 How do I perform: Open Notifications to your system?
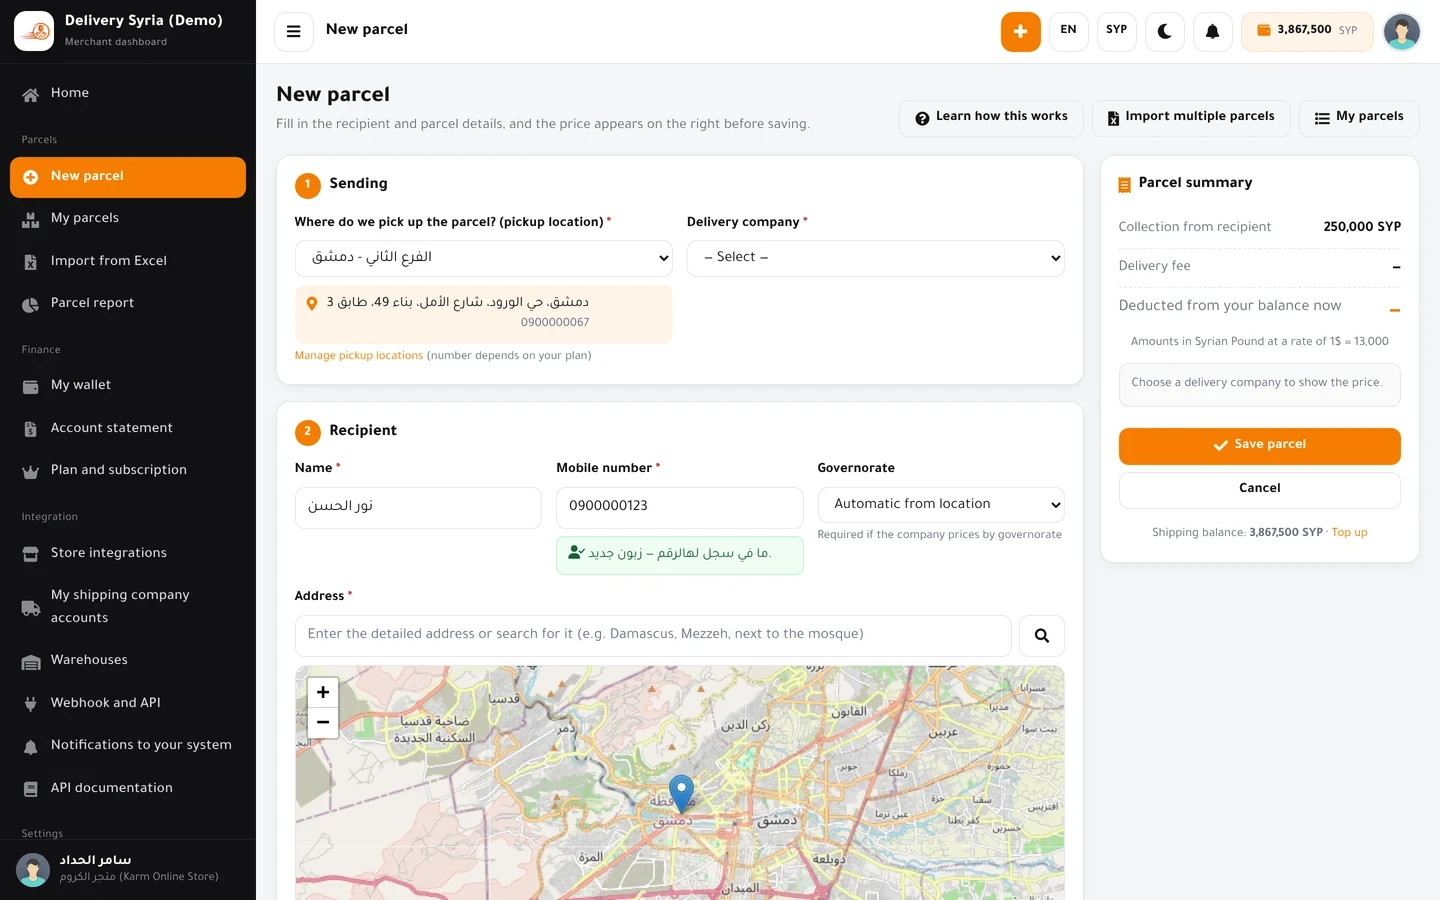coord(128,745)
